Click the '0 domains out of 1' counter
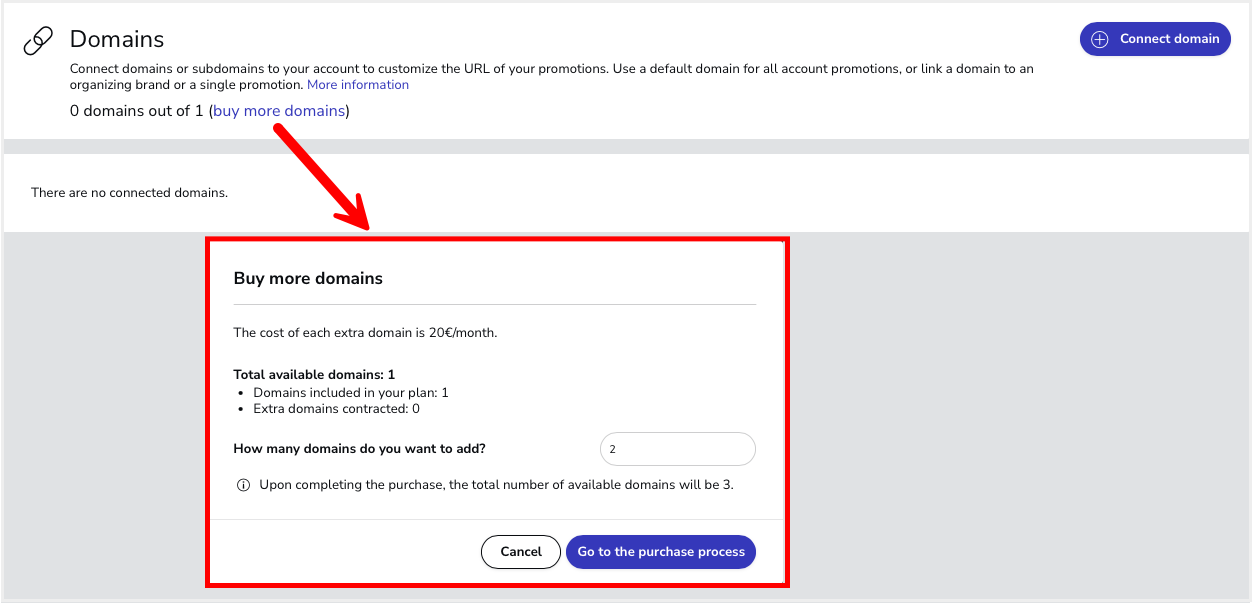The height and width of the screenshot is (603, 1252). pyautogui.click(x=137, y=111)
